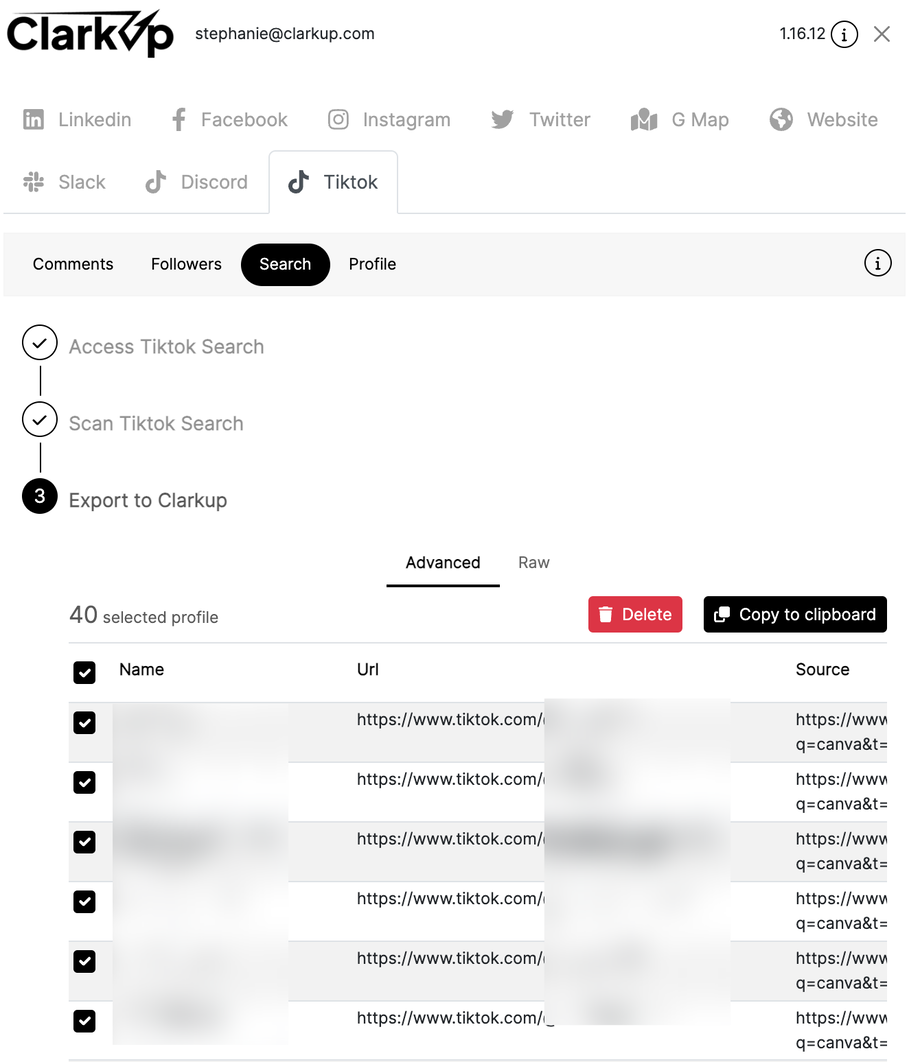
Task: Click the Discord tab icon
Action: [156, 182]
